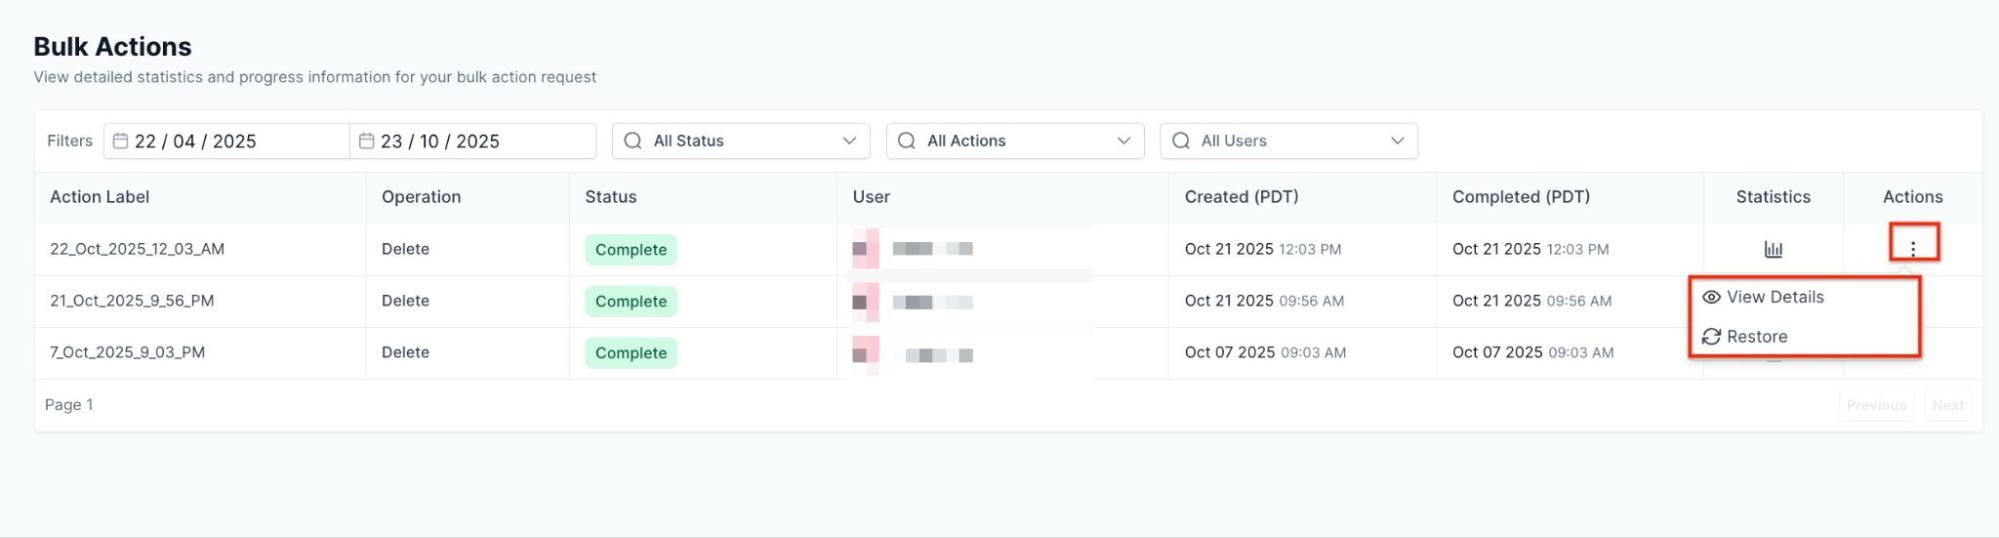This screenshot has height=538, width=1999.
Task: Expand the All Status dropdown
Action: (849, 141)
